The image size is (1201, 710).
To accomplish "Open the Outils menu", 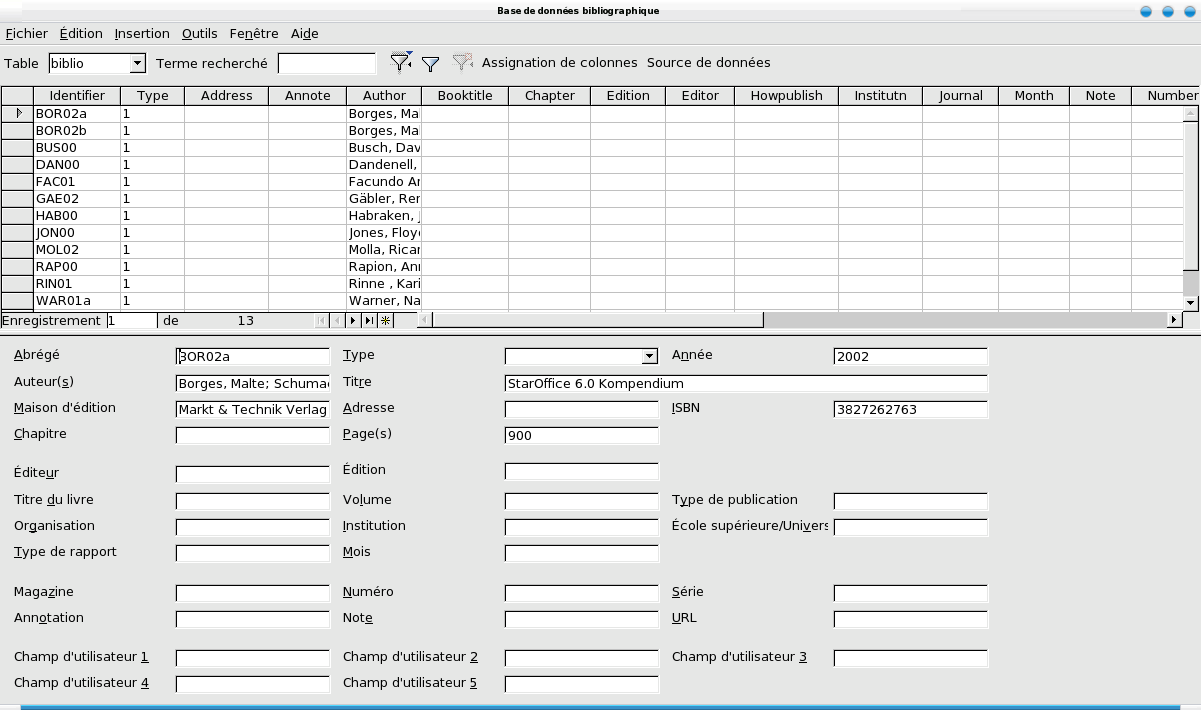I will point(200,34).
